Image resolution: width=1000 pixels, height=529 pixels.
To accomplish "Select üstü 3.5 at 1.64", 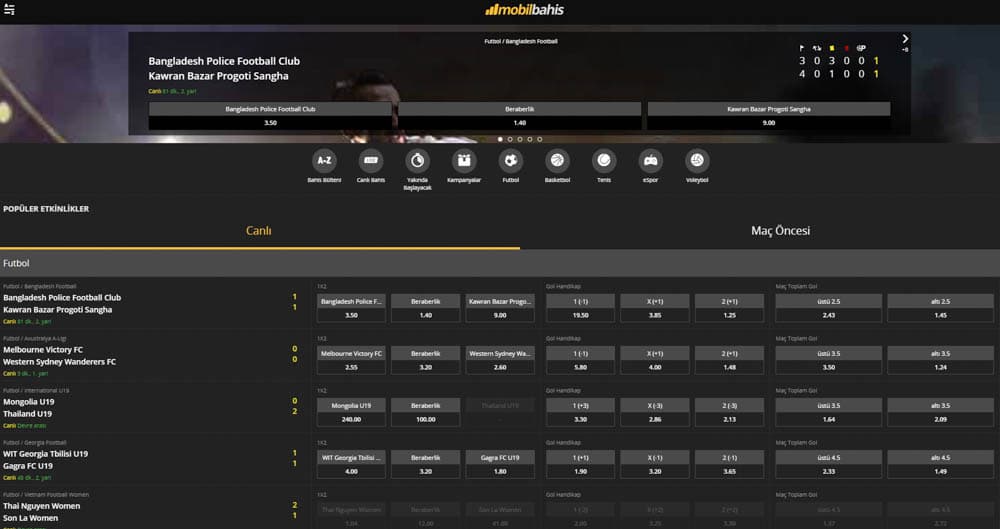I will coord(828,412).
